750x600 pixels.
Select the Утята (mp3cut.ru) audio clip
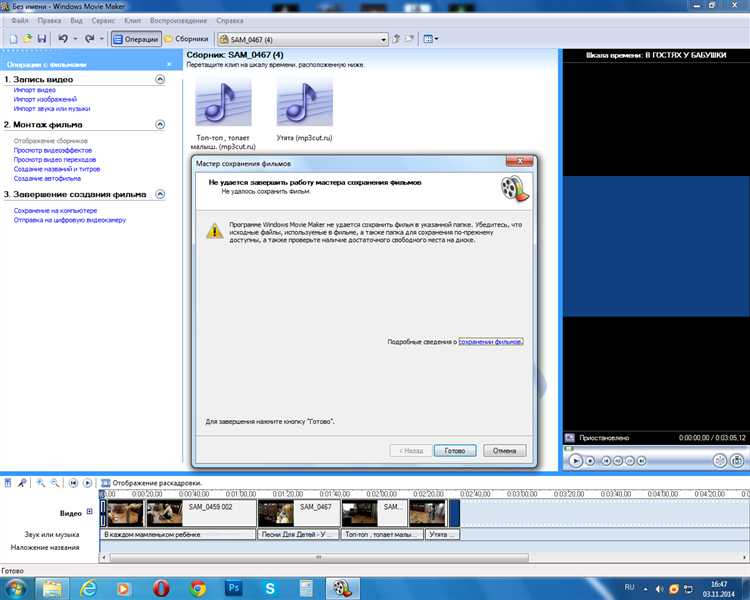(305, 110)
